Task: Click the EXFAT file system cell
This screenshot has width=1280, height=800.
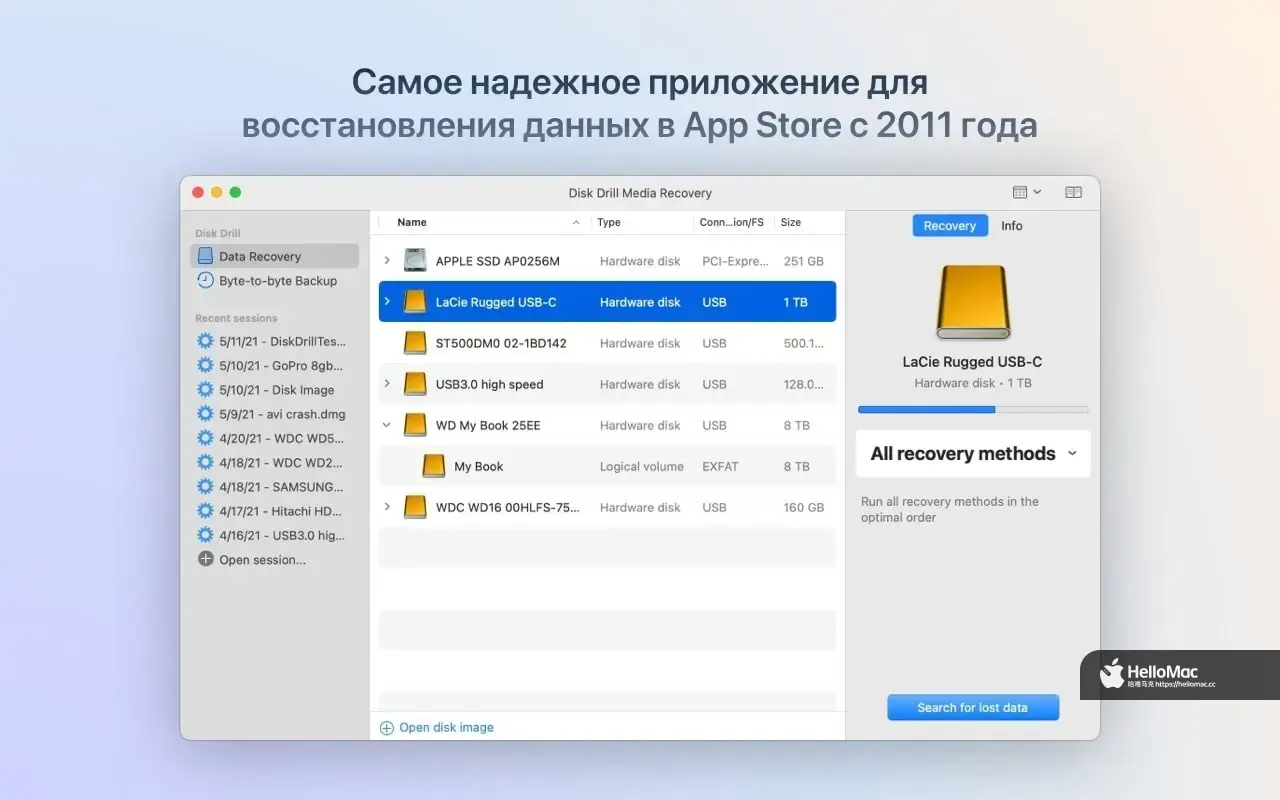Action: point(720,466)
